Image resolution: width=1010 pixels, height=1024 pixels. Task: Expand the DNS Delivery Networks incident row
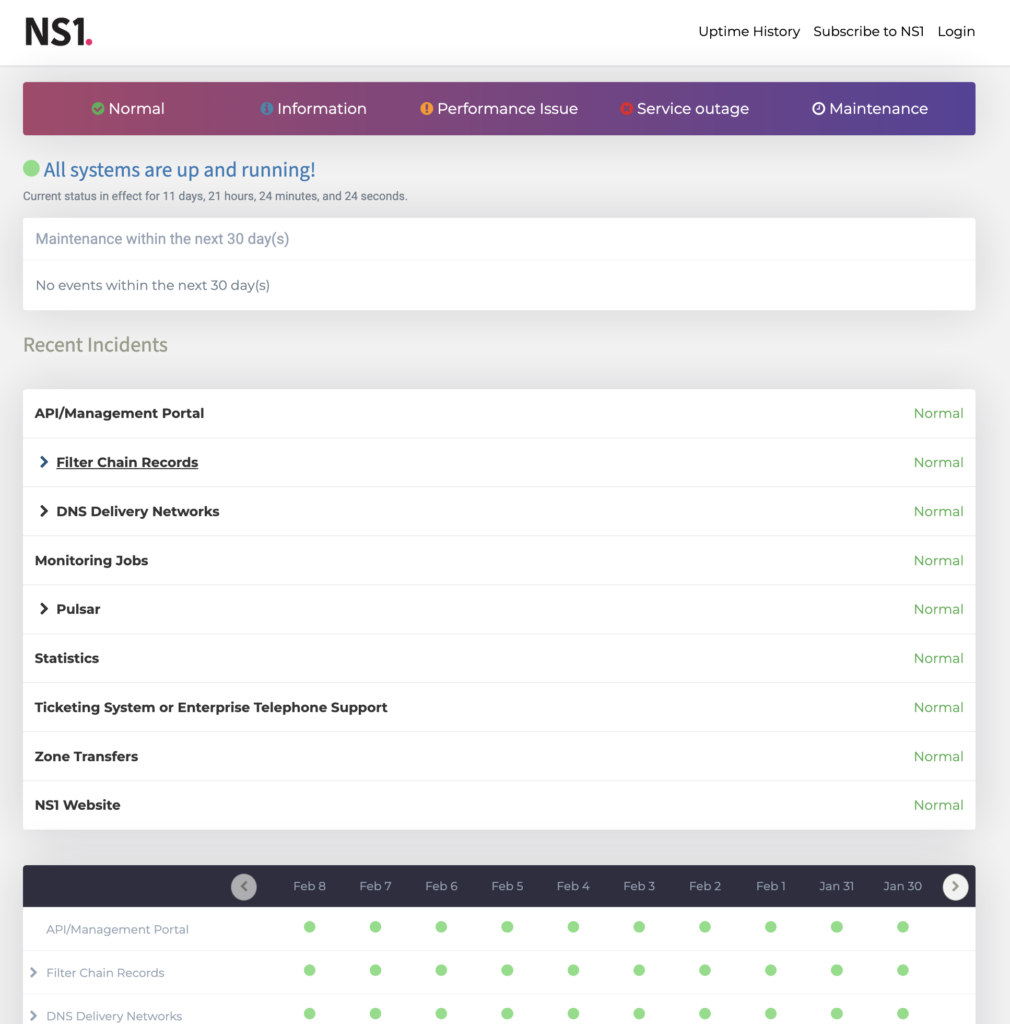point(43,511)
